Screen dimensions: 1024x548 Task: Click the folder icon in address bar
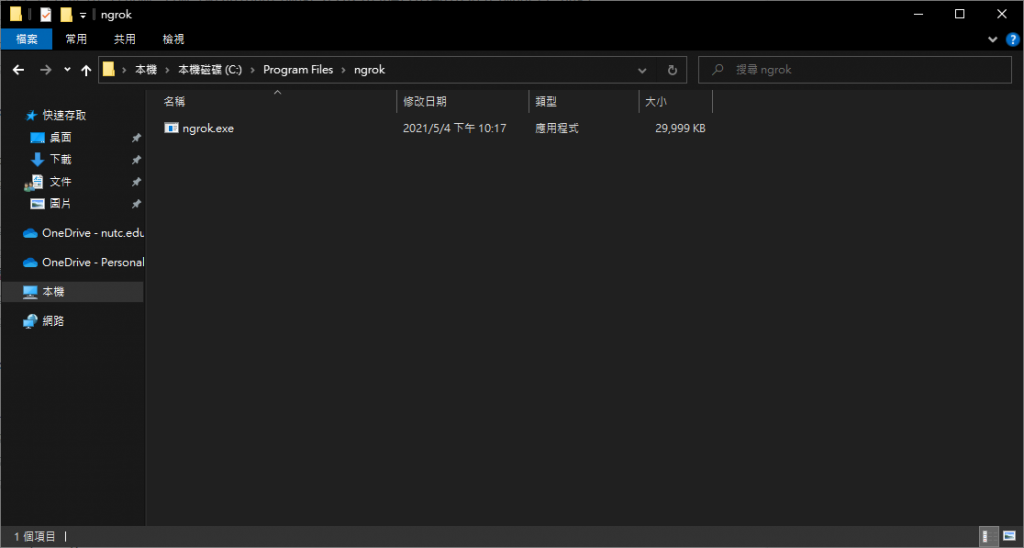tap(109, 69)
